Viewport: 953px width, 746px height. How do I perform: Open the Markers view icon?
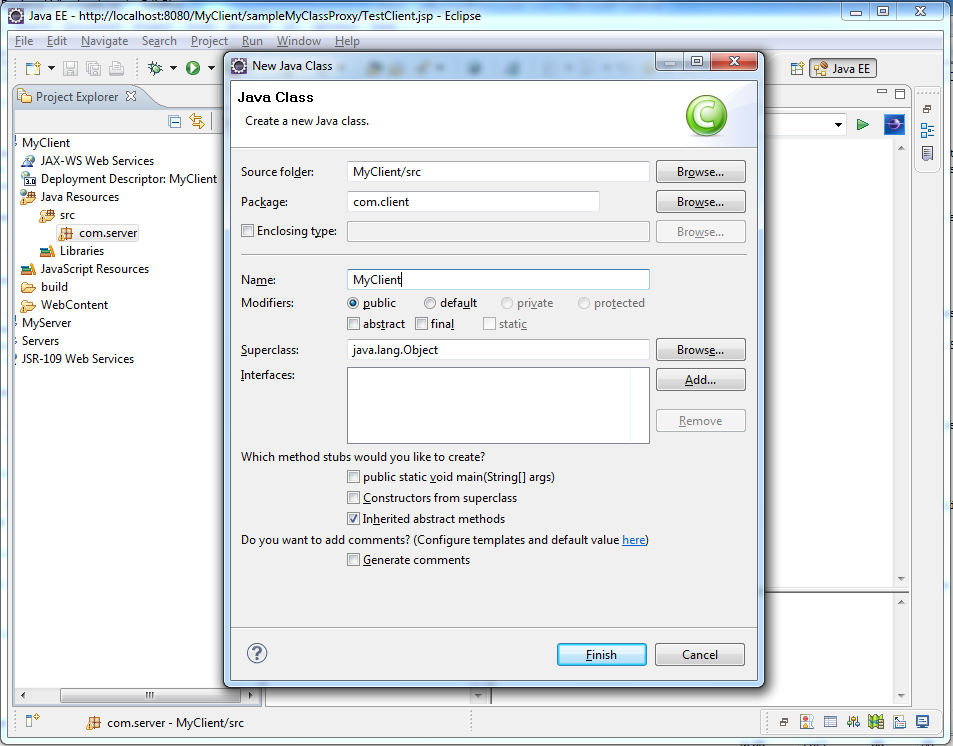(x=807, y=722)
